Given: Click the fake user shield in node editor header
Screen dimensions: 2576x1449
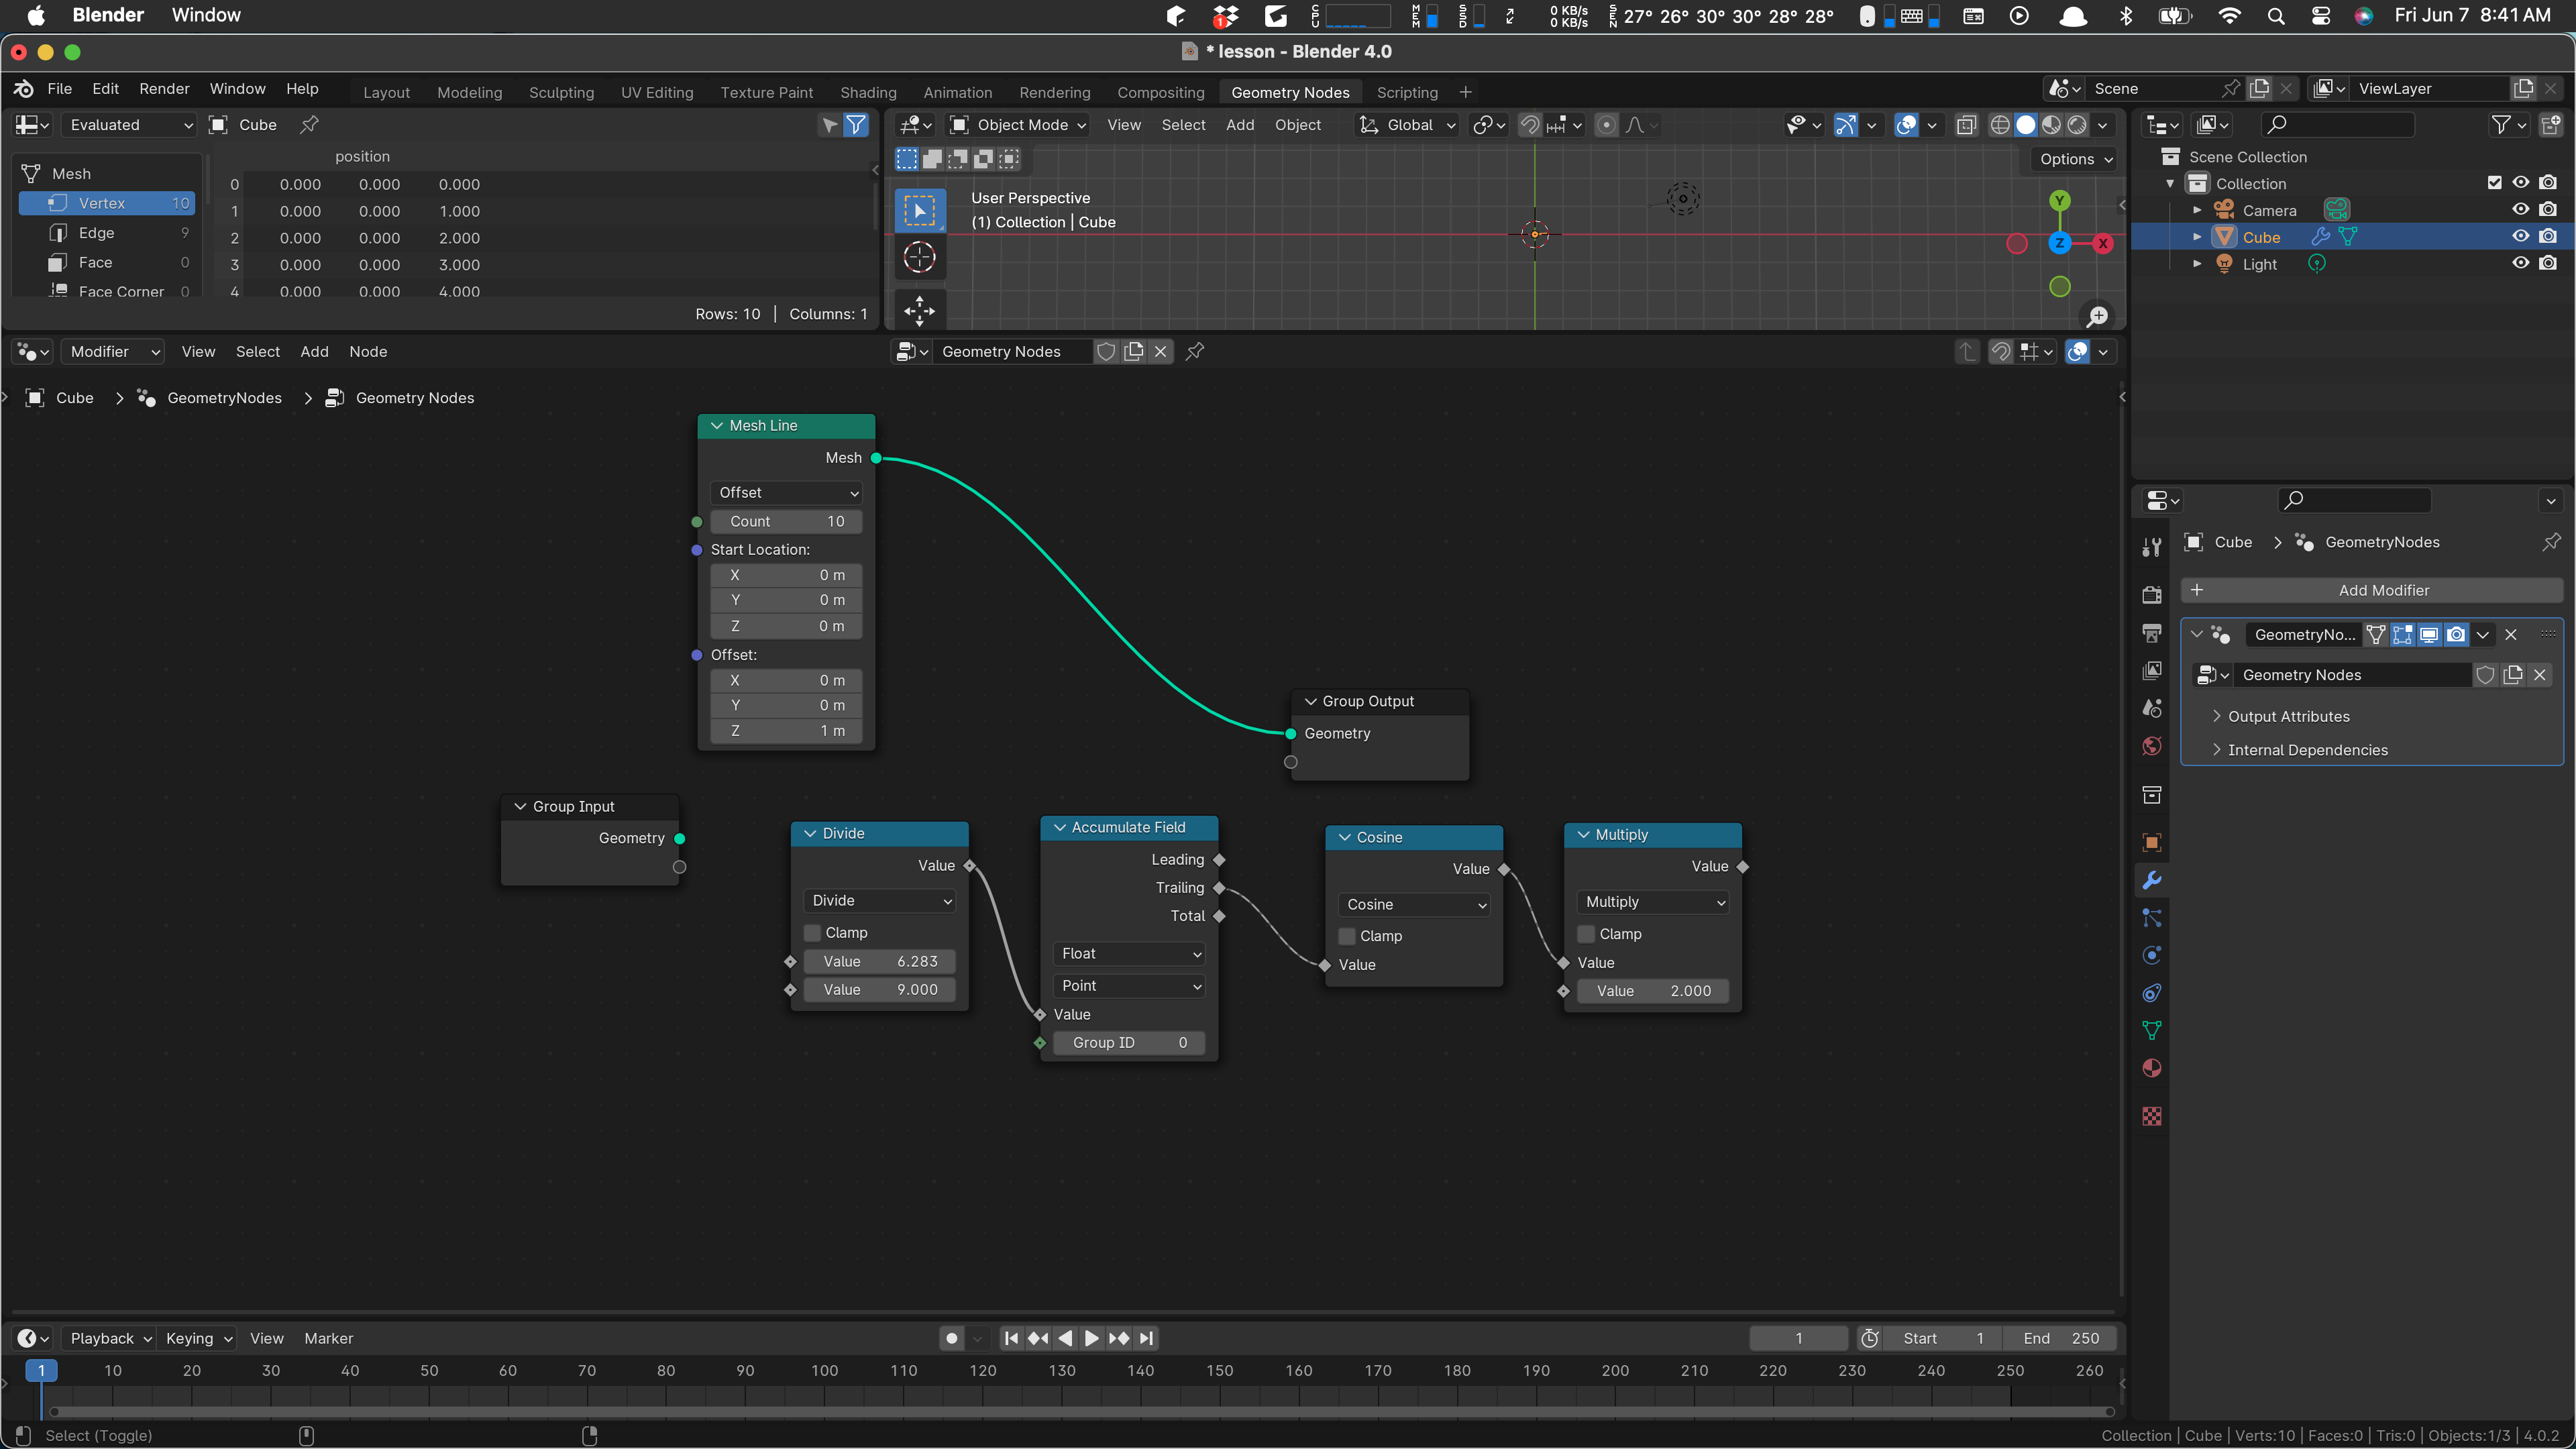Looking at the screenshot, I should click(x=1106, y=351).
